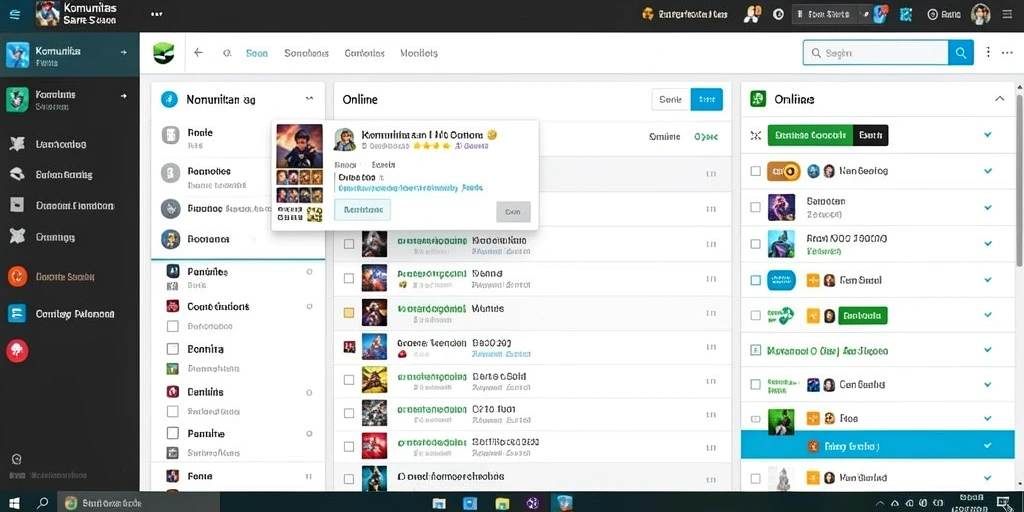Viewport: 1024px width, 512px height.
Task: Open the user profile avatar at top right
Action: (x=980, y=14)
